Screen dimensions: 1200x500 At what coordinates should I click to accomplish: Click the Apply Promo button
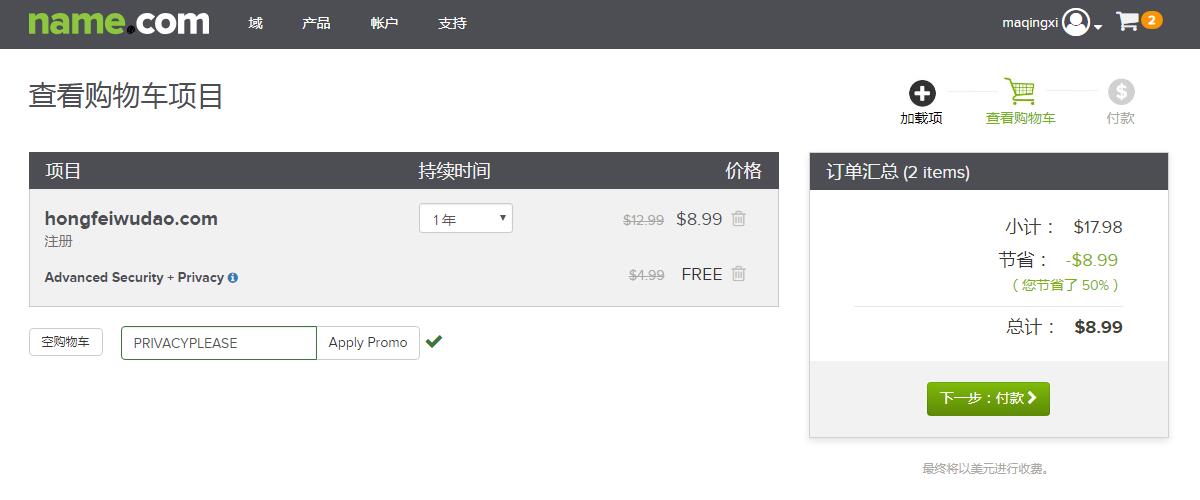(x=368, y=342)
